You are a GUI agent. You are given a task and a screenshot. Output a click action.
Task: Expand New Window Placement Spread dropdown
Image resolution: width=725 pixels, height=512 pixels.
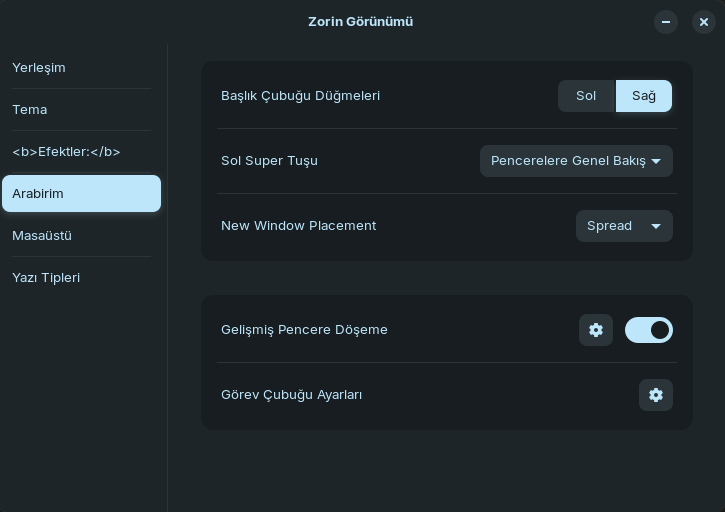coord(623,226)
